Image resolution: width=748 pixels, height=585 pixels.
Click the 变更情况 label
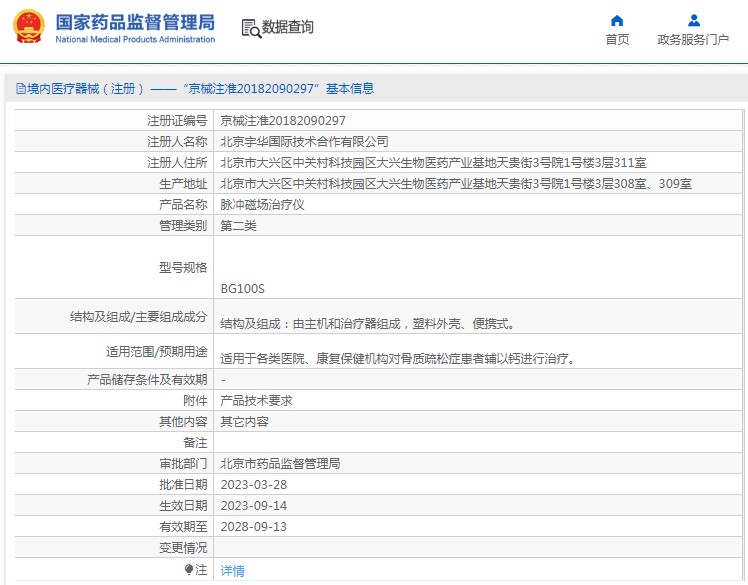tap(183, 547)
